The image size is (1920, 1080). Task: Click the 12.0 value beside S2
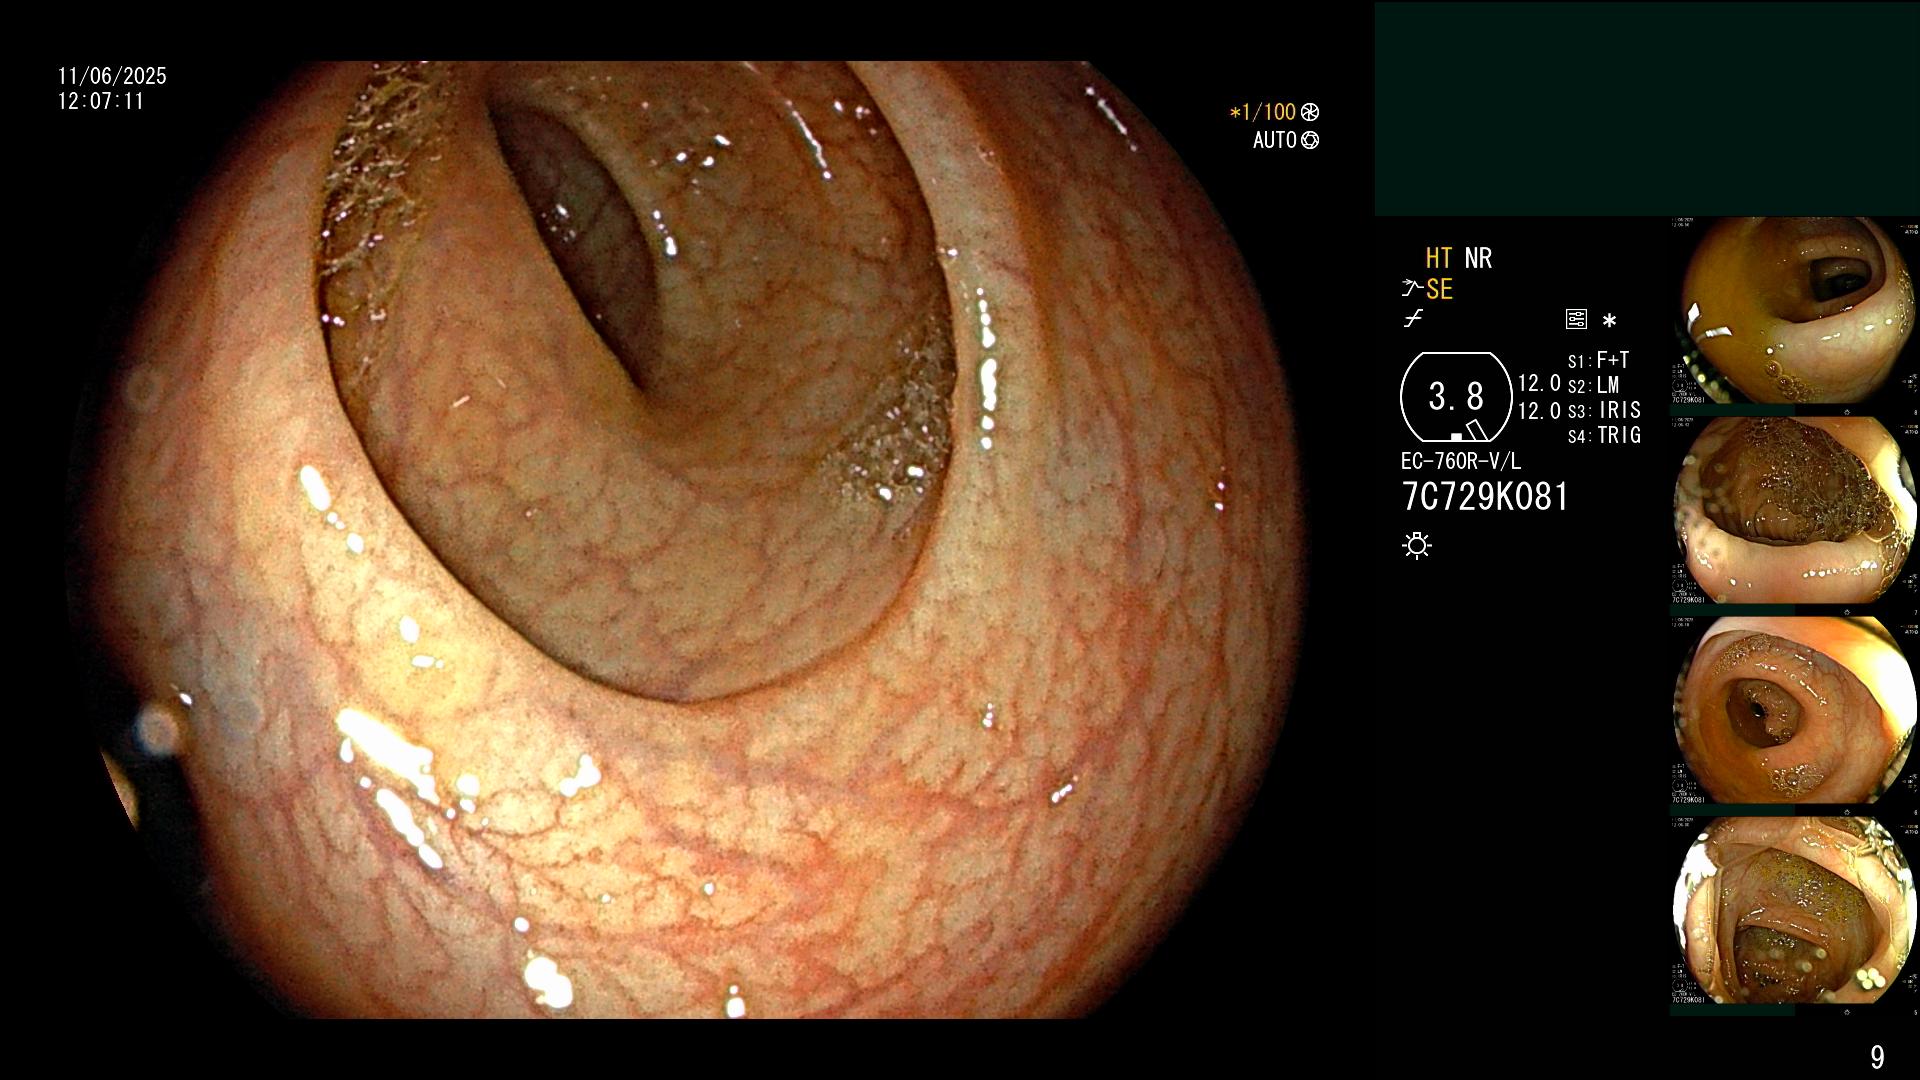pos(1539,384)
